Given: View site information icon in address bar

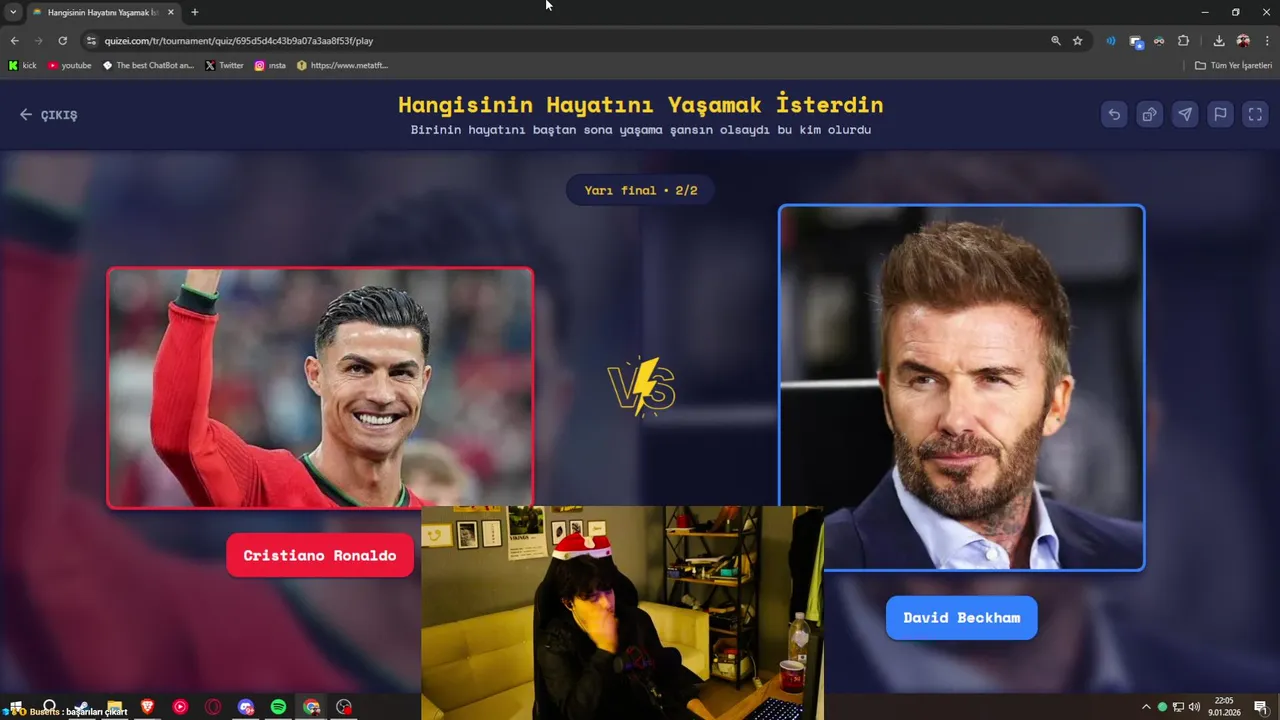Looking at the screenshot, I should point(91,41).
